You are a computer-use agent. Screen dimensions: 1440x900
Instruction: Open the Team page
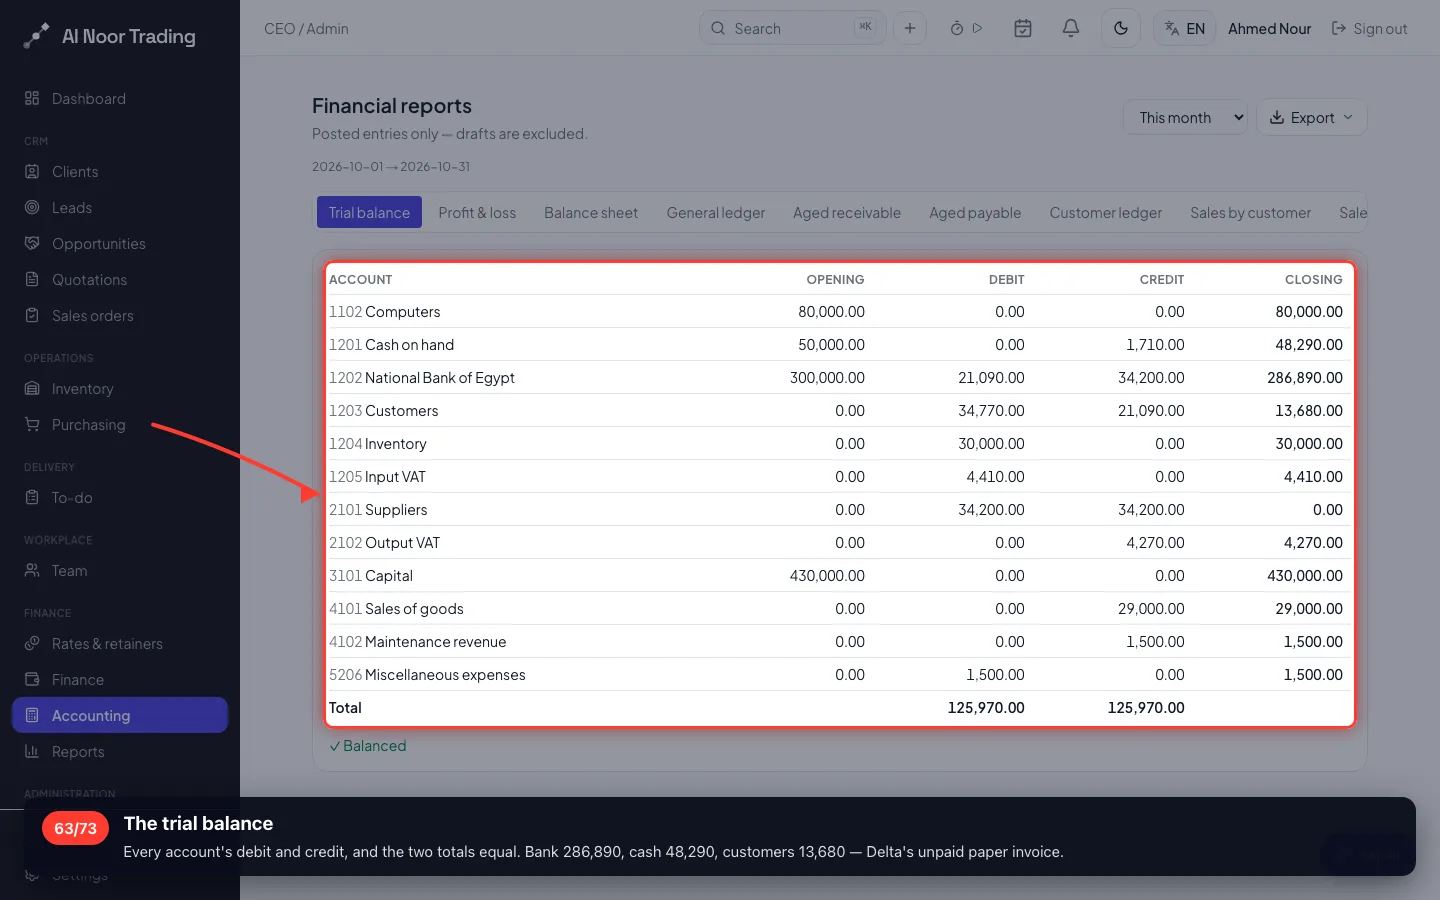[120, 571]
